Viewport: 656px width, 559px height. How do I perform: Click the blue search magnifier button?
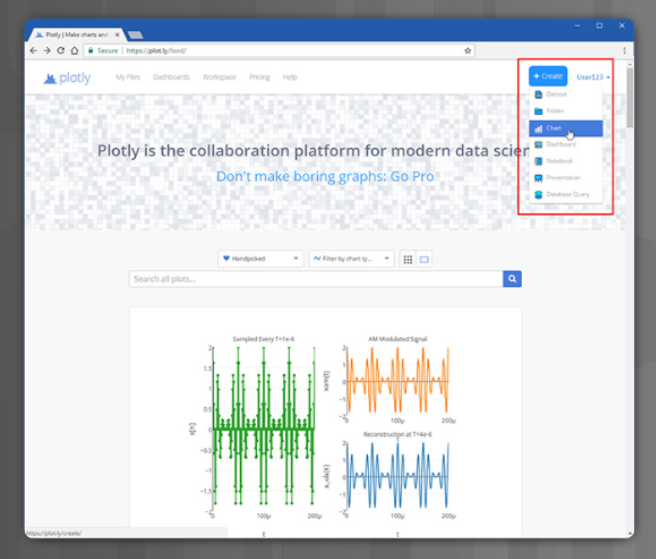512,279
